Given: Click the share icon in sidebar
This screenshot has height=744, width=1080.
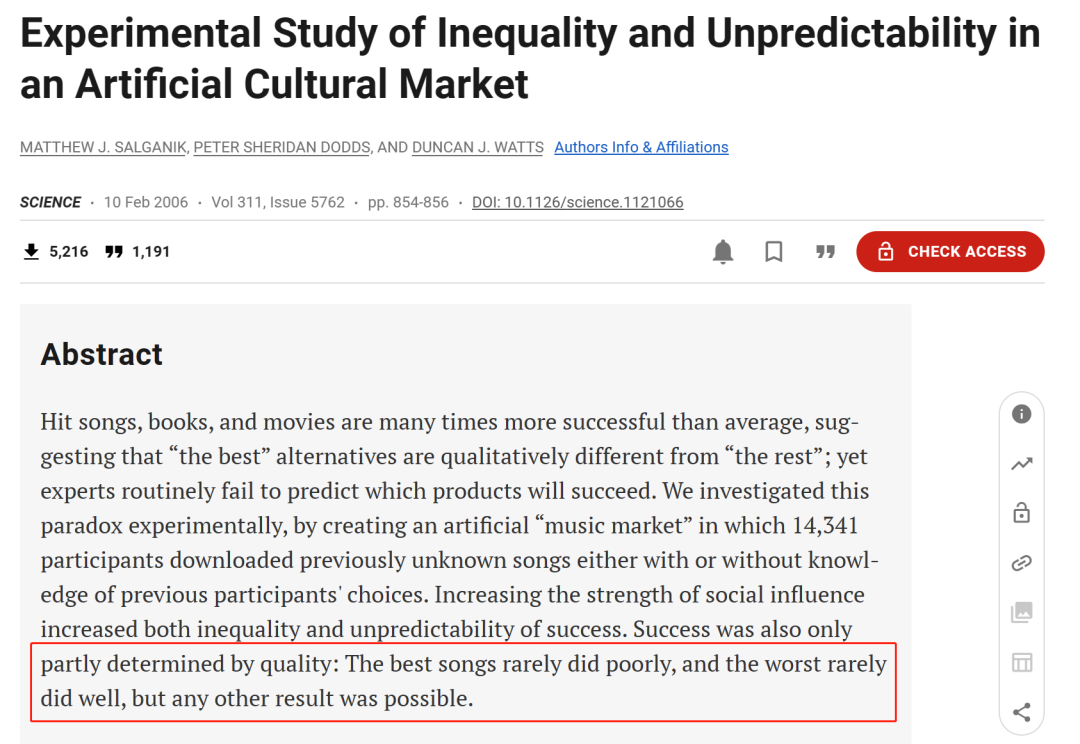Looking at the screenshot, I should point(1021,712).
